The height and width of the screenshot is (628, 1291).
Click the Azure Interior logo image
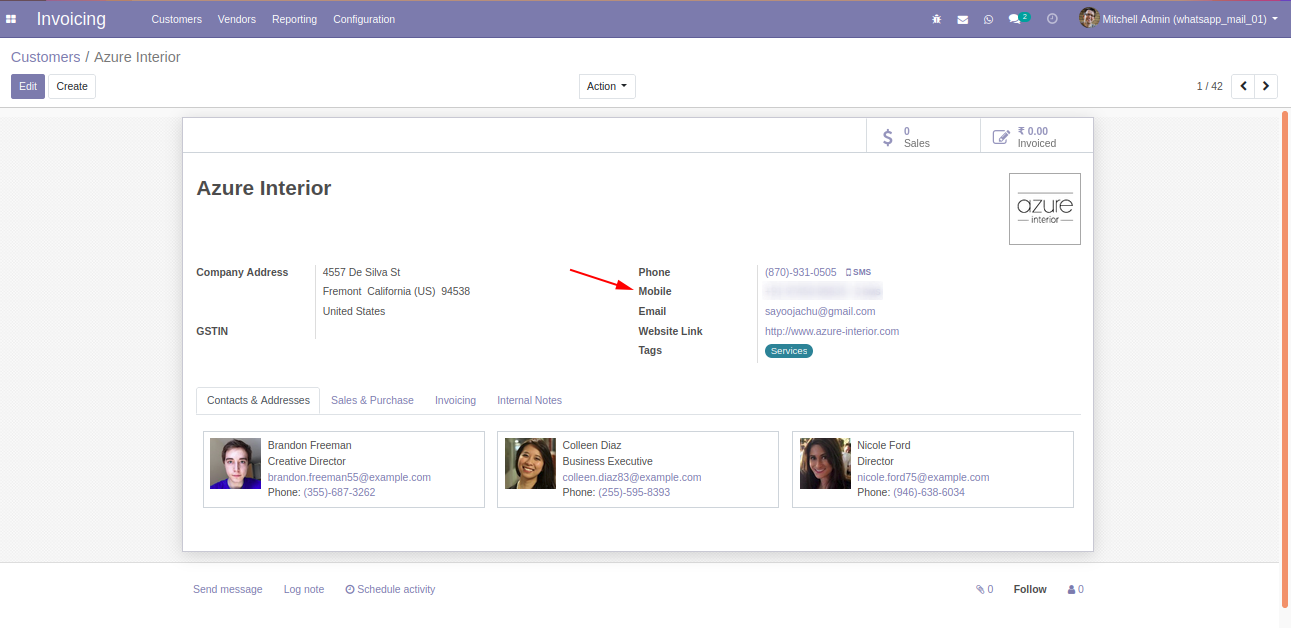tap(1045, 209)
